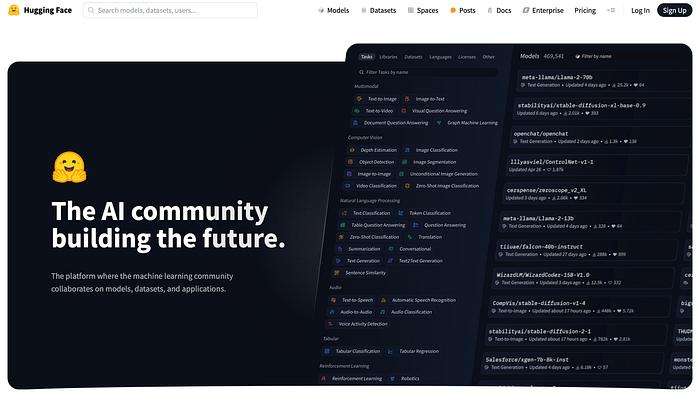700x415 pixels.
Task: Click the Robotics task icon
Action: [x=393, y=378]
